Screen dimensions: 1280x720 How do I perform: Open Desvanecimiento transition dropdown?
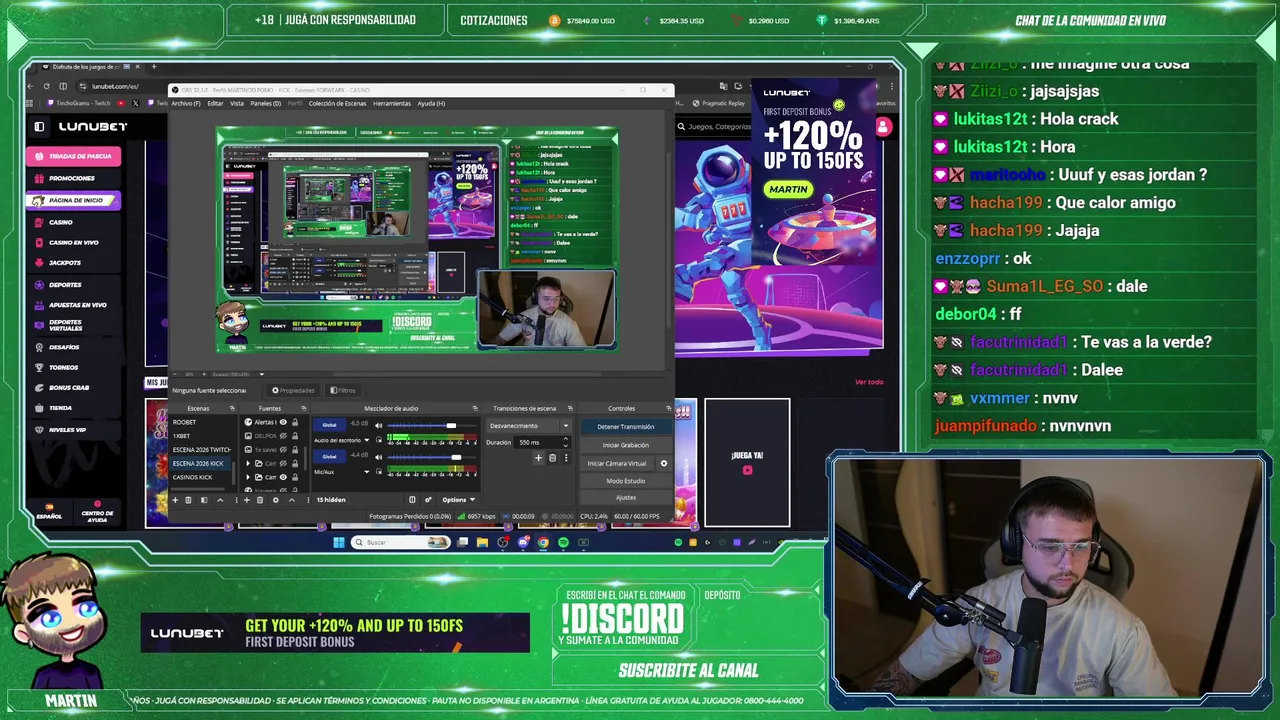(x=529, y=426)
